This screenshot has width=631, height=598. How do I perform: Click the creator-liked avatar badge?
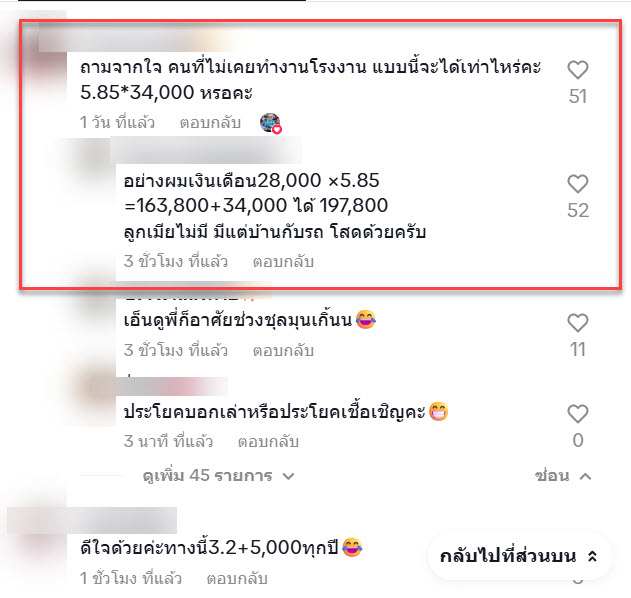271,123
